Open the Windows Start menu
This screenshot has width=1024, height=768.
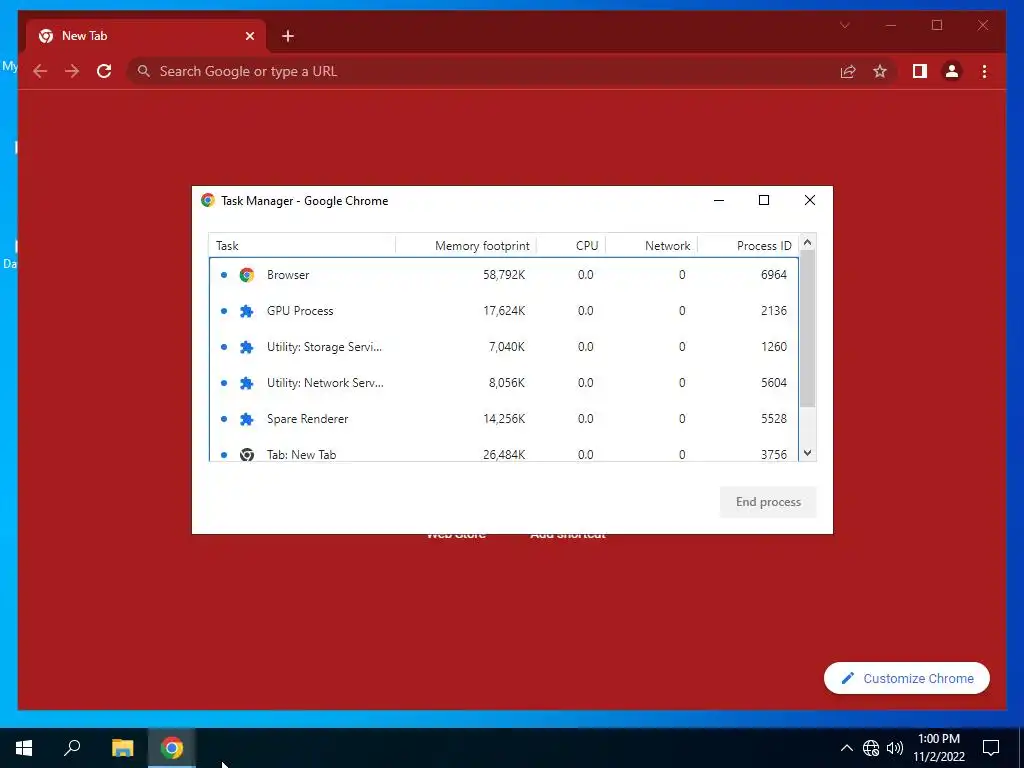[24, 748]
